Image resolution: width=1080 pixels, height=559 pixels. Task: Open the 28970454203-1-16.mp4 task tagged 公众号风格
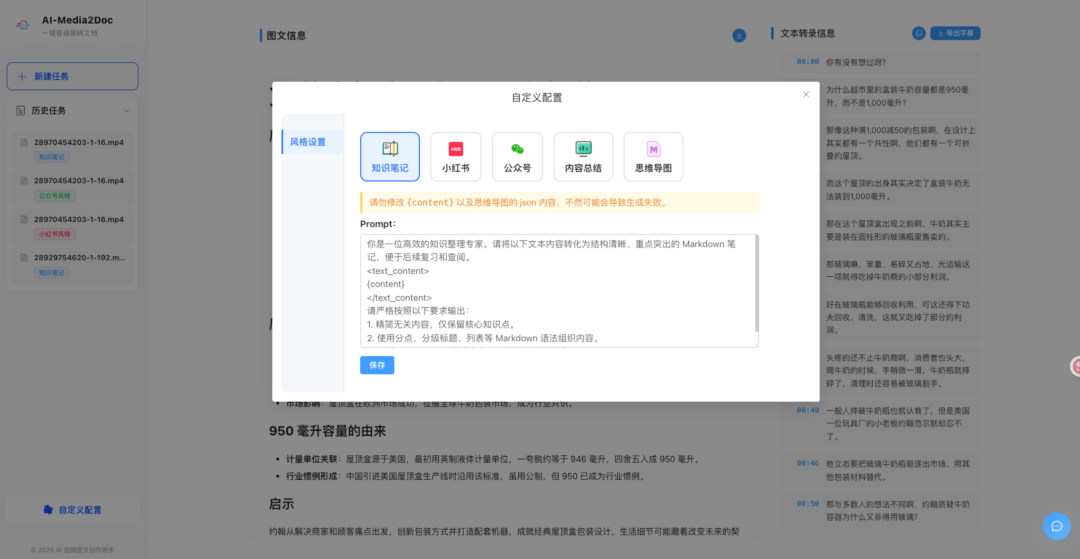click(x=72, y=187)
